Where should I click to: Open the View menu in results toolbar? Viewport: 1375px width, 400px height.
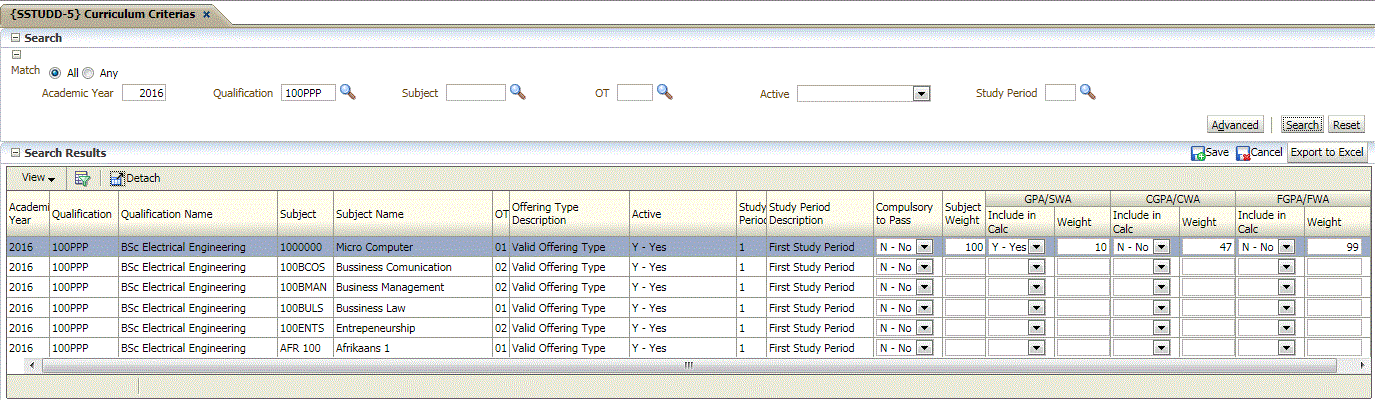coord(38,178)
